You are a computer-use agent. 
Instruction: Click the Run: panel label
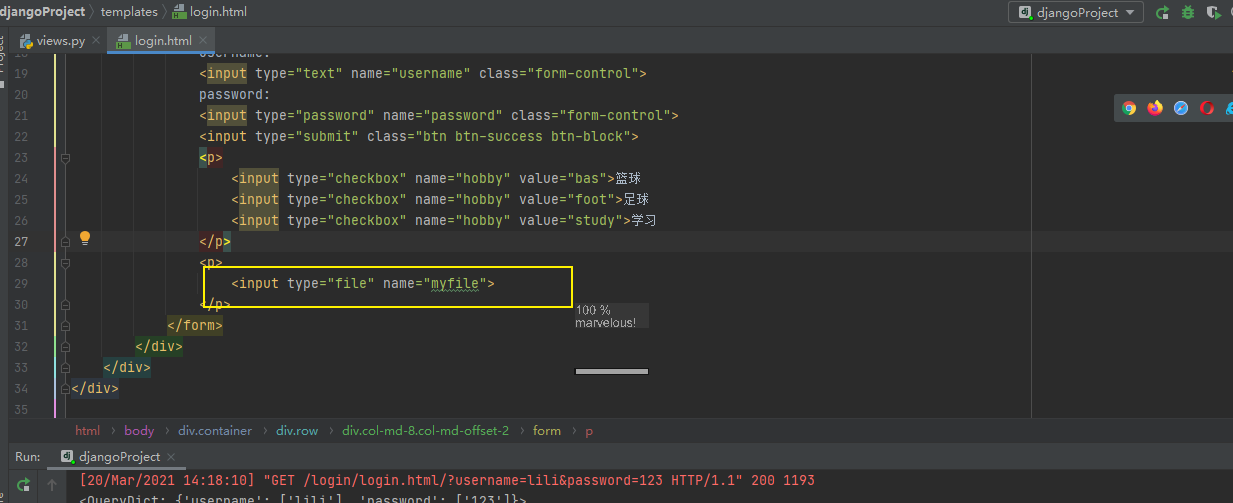[28, 457]
